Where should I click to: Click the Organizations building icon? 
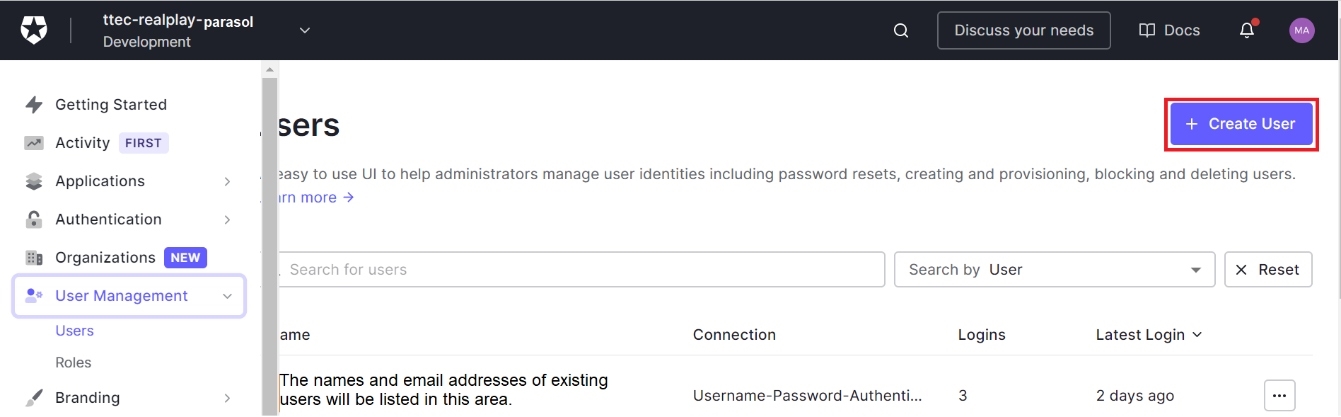pyautogui.click(x=34, y=258)
